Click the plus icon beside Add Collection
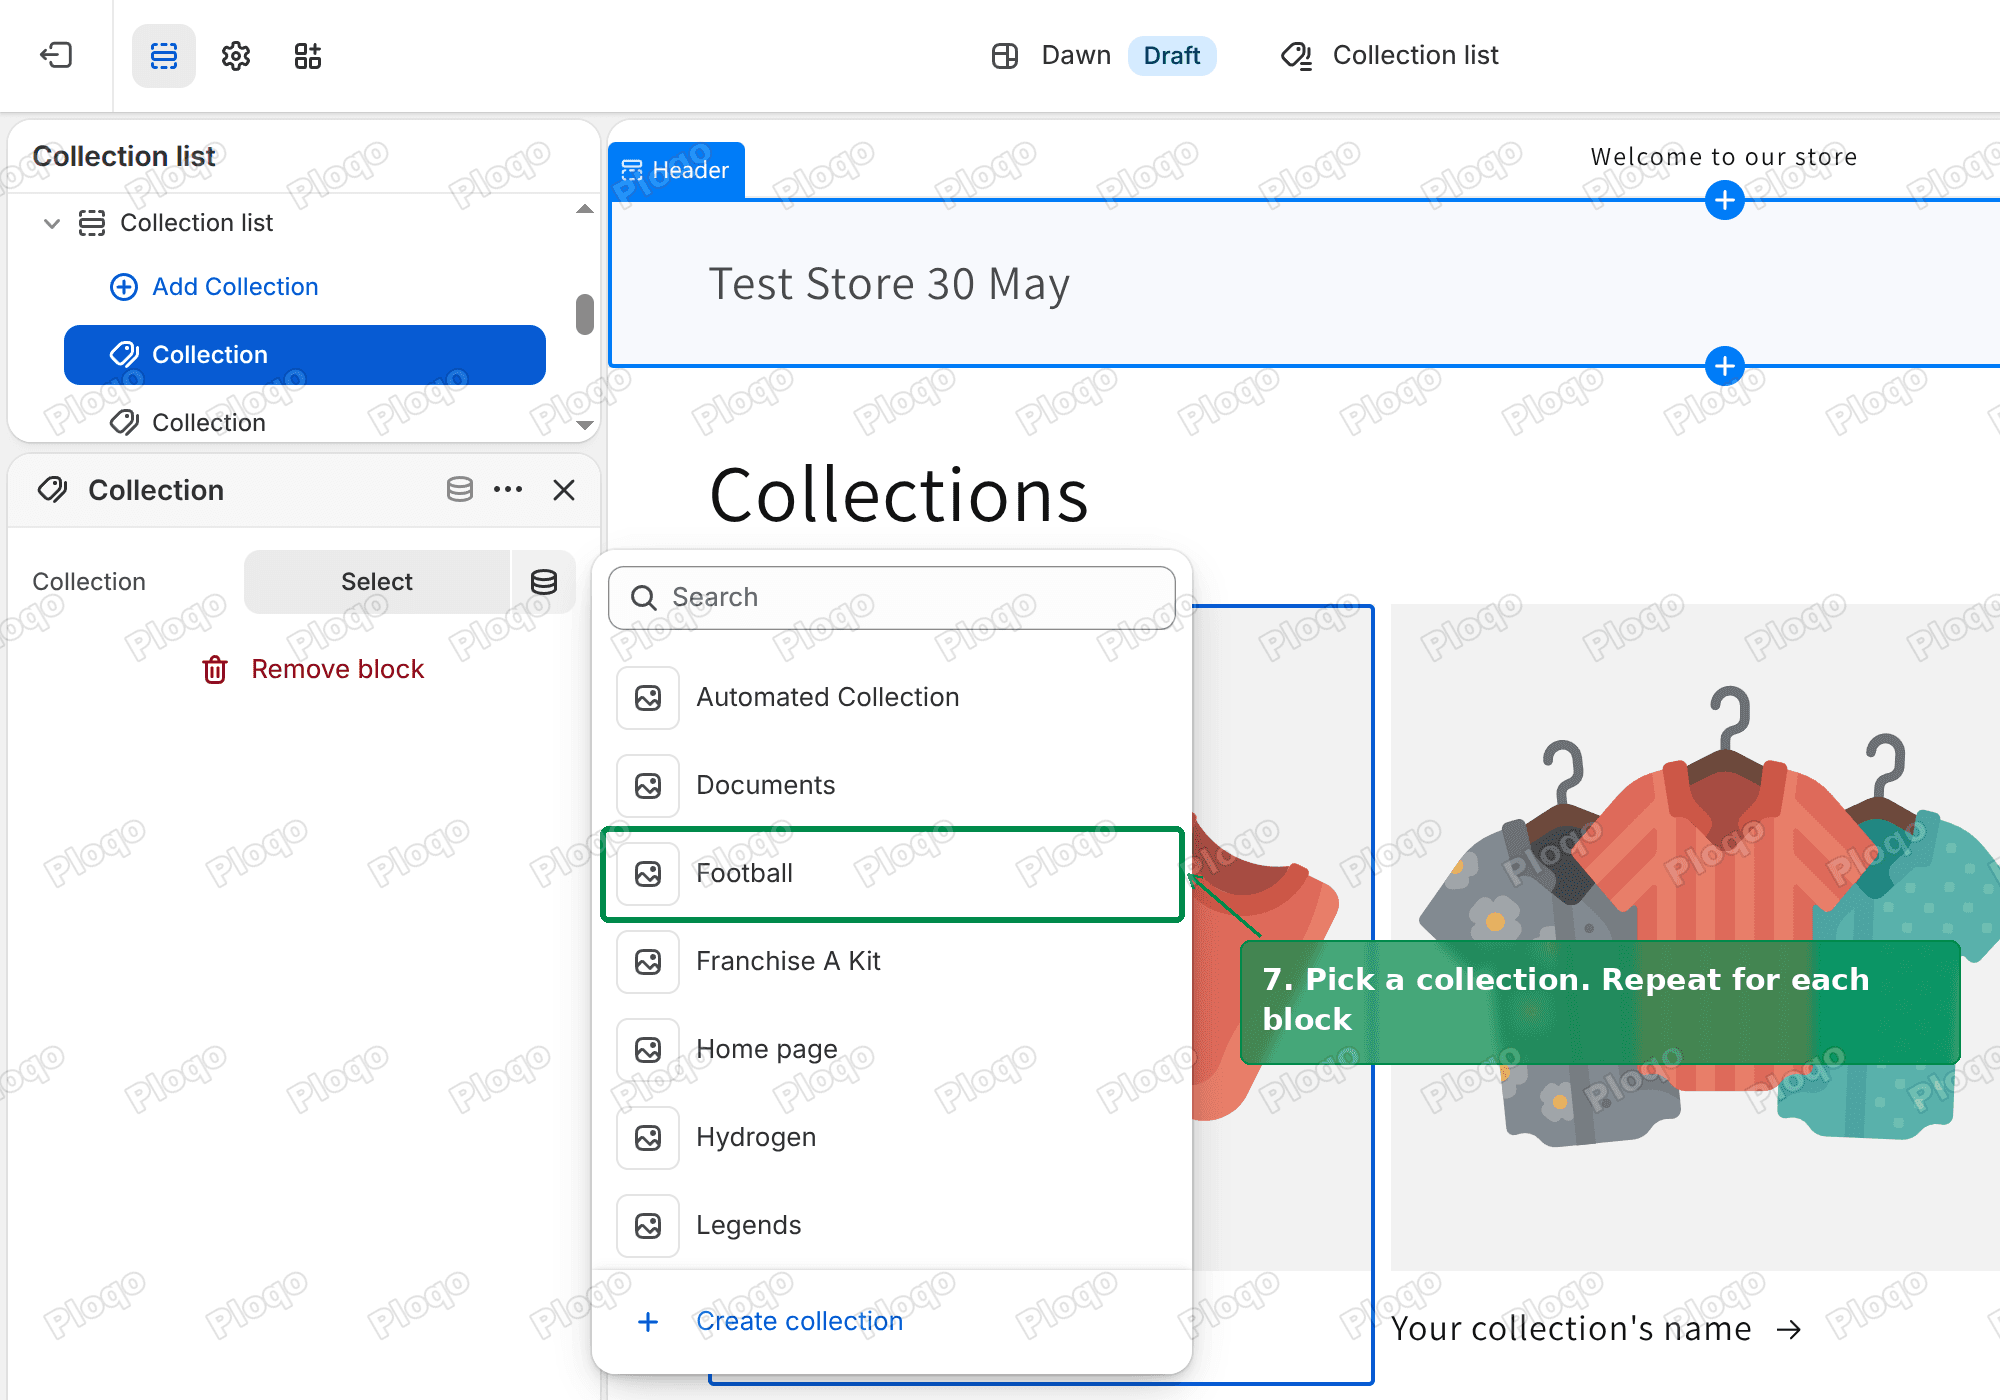 [124, 287]
